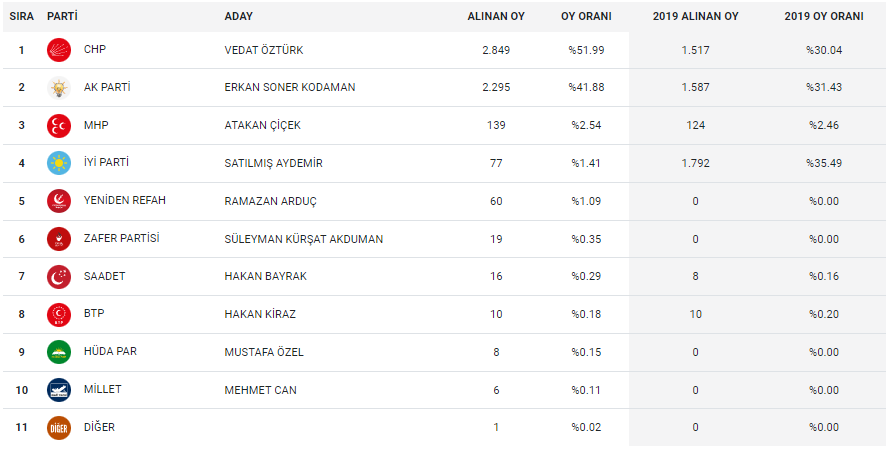This screenshot has height=449, width=887.
Task: Click the orange DİĞER badge
Action: click(59, 428)
